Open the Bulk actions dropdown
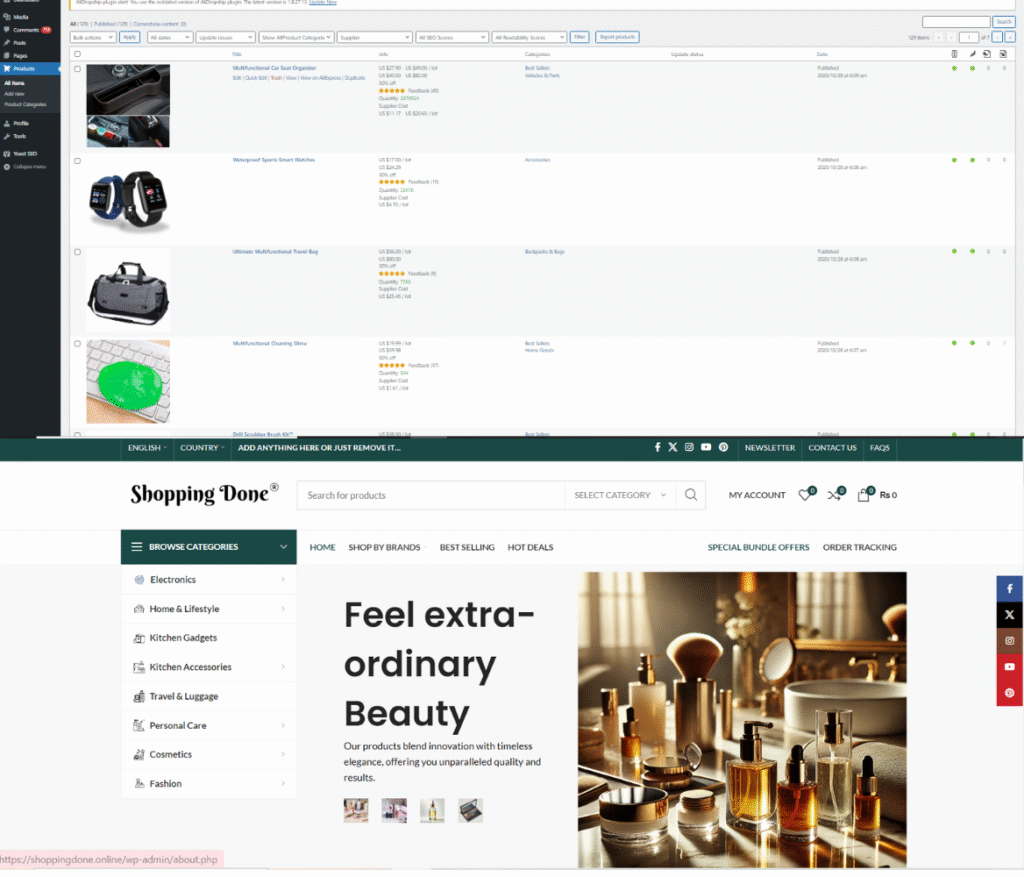The image size is (1024, 877). [x=93, y=37]
